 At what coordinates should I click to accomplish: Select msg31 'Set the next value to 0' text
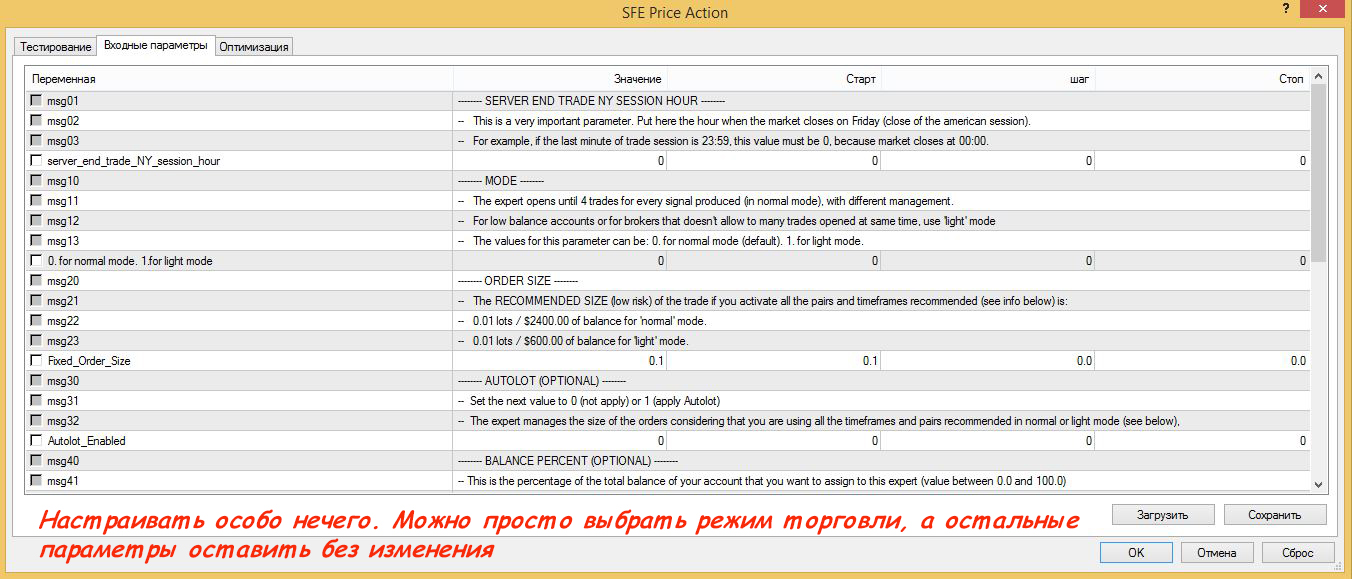(588, 401)
